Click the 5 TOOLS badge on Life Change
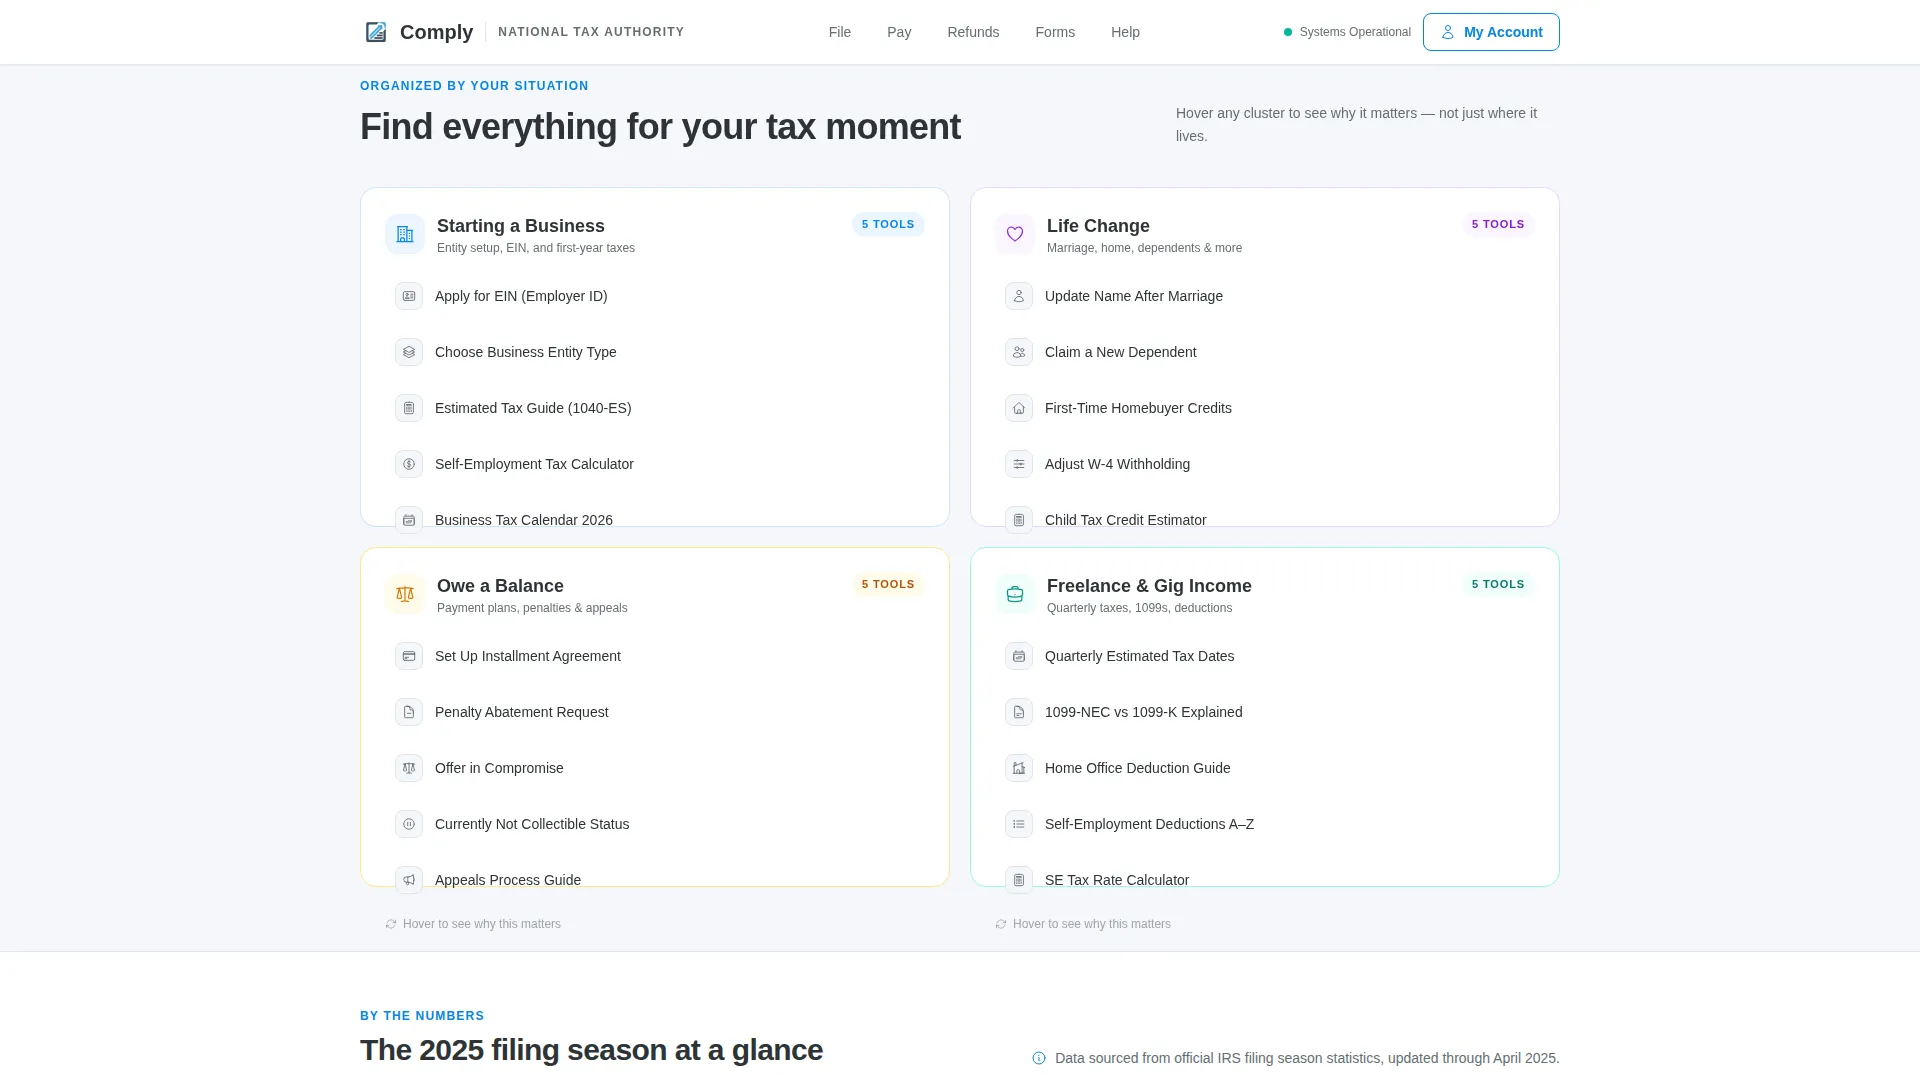 1498,224
